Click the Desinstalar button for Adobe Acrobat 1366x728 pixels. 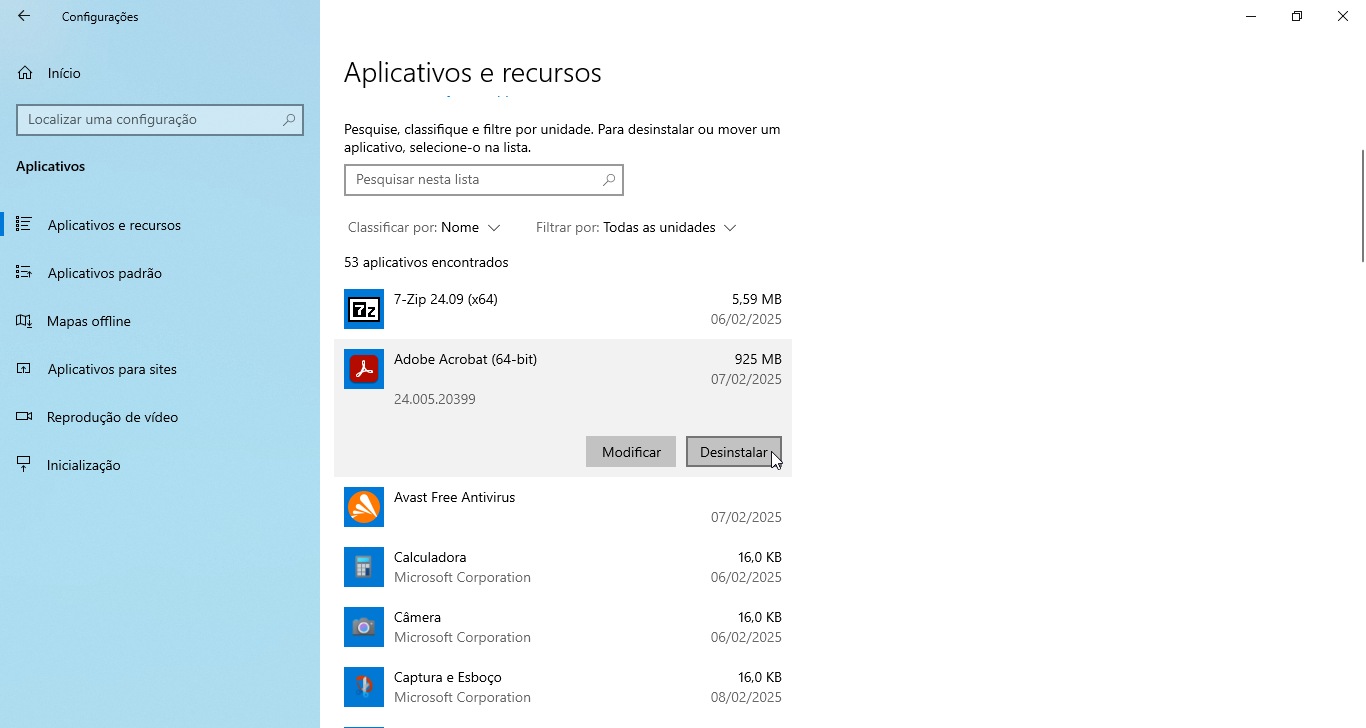(734, 452)
